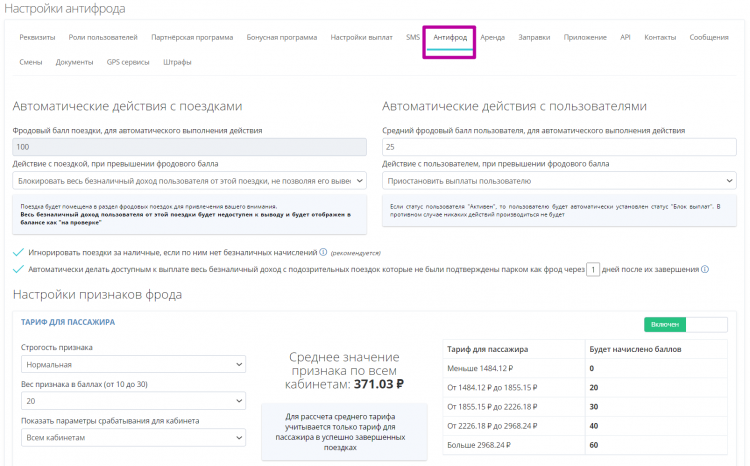
Task: Toggle 'Игнорировать поездки за наличные' checkbox
Action: point(18,253)
